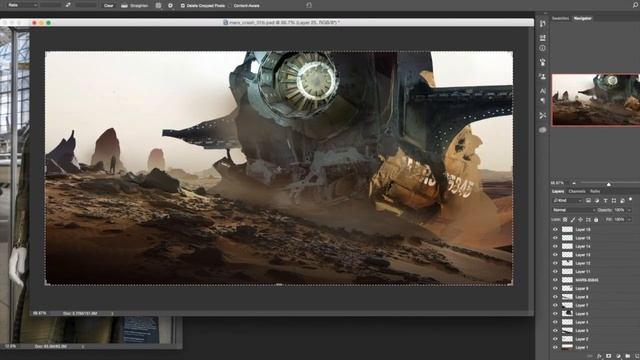
Task: Reset the crop with undo arrow
Action: tap(309, 5)
